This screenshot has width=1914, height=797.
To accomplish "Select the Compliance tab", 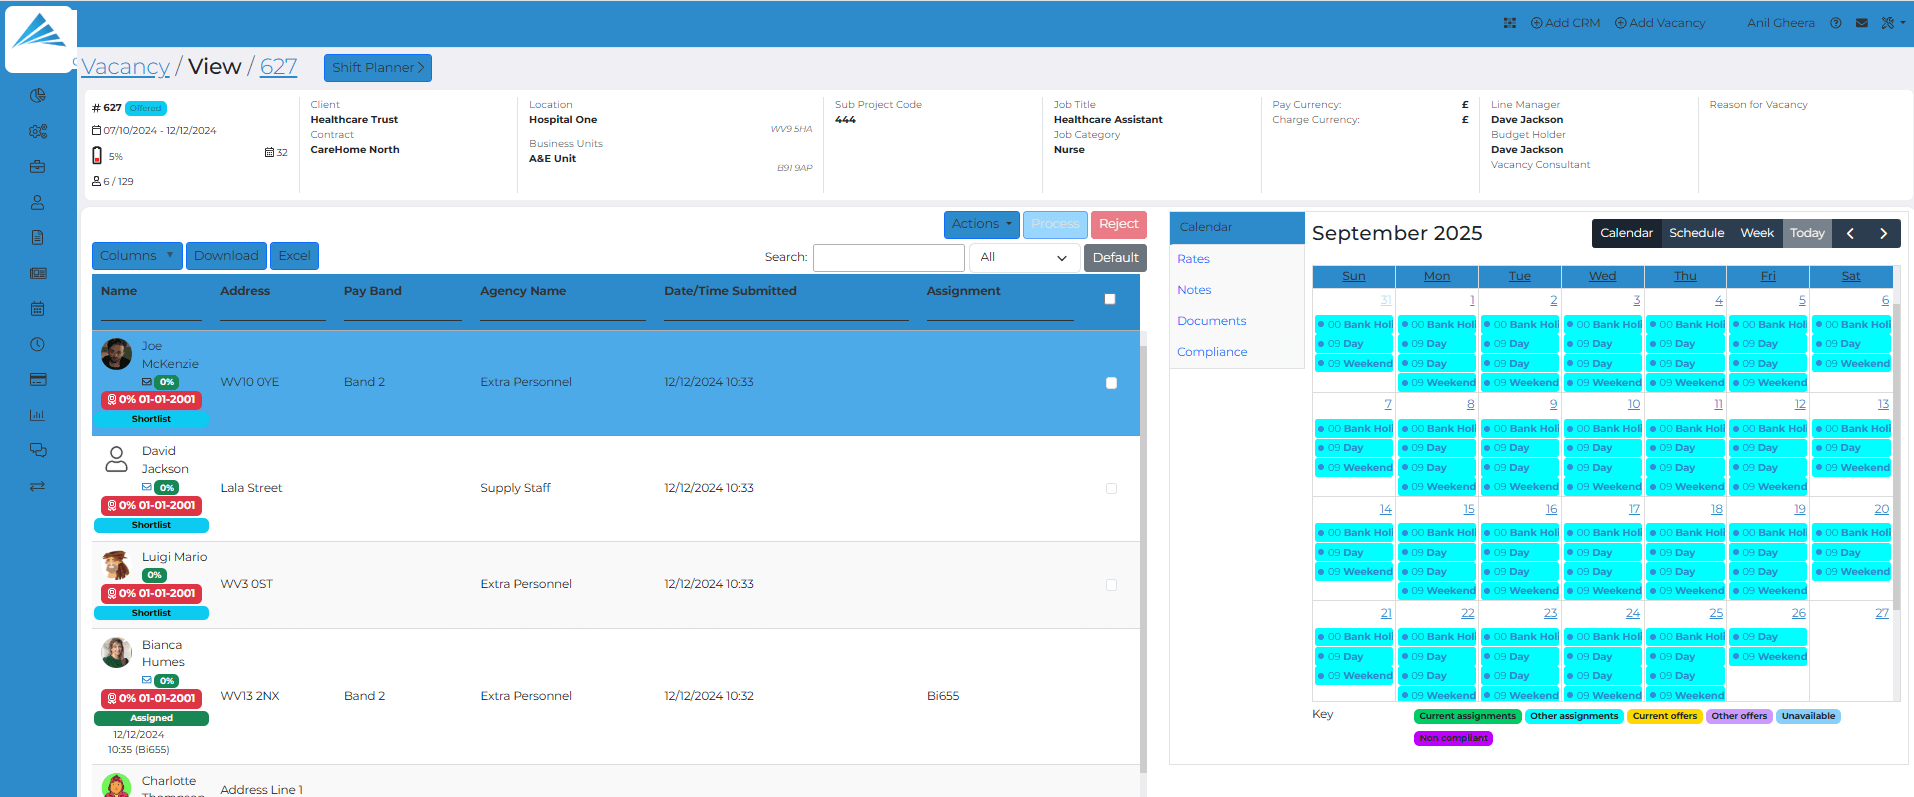I will [1212, 352].
